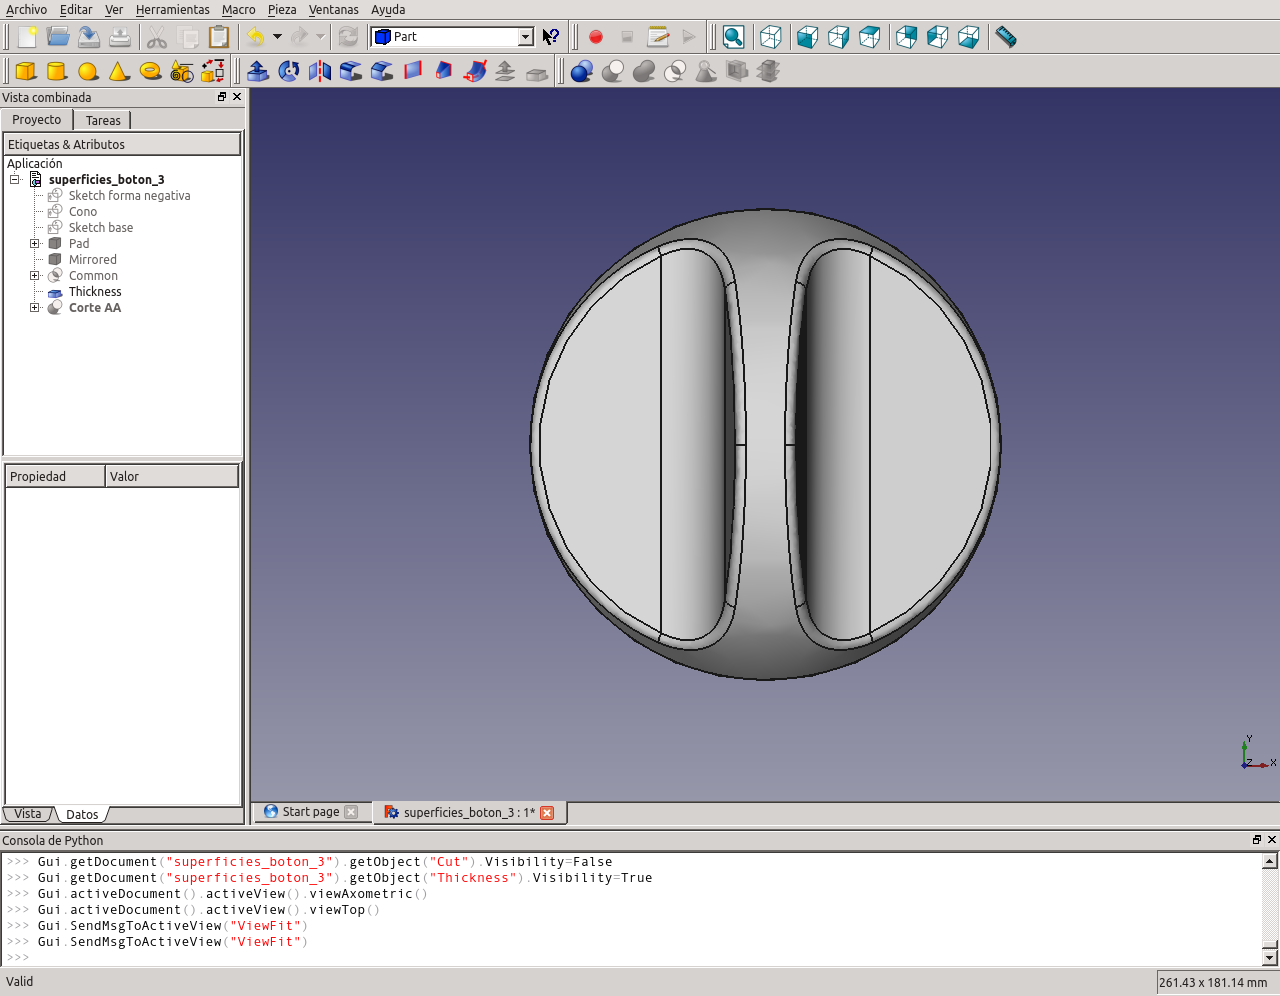Expand the Common tree node
The width and height of the screenshot is (1280, 996).
(35, 276)
